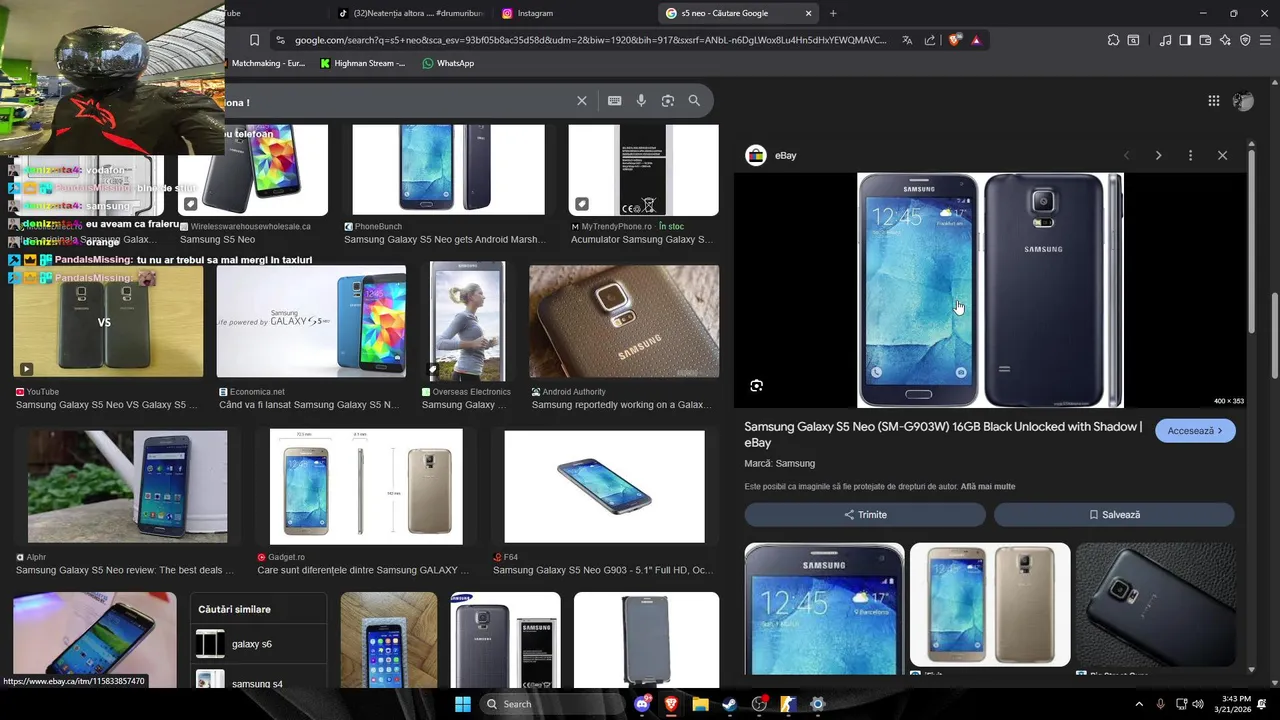
Task: Open File Explorer from the taskbar
Action: pyautogui.click(x=701, y=704)
